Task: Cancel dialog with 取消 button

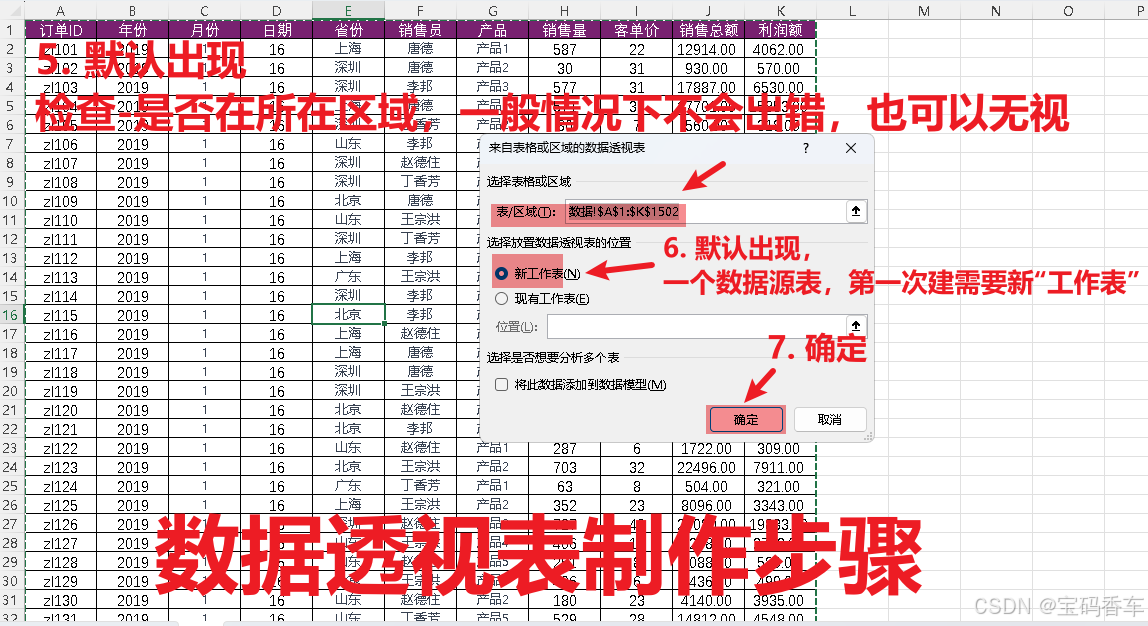Action: [x=830, y=420]
